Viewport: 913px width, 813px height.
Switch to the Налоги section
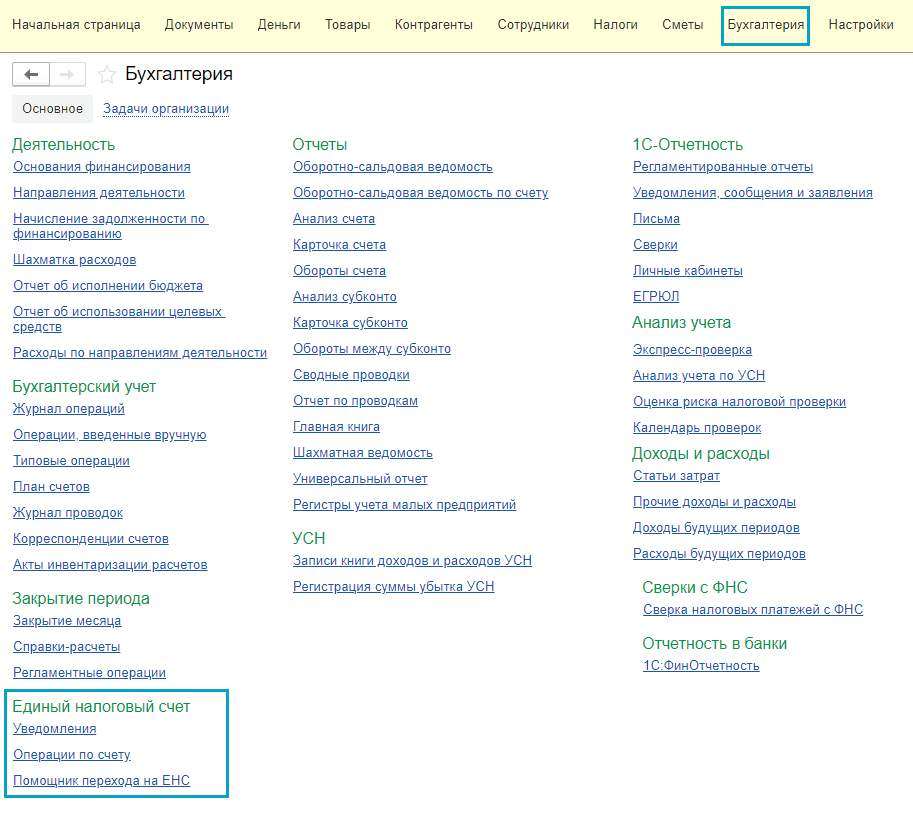[615, 25]
